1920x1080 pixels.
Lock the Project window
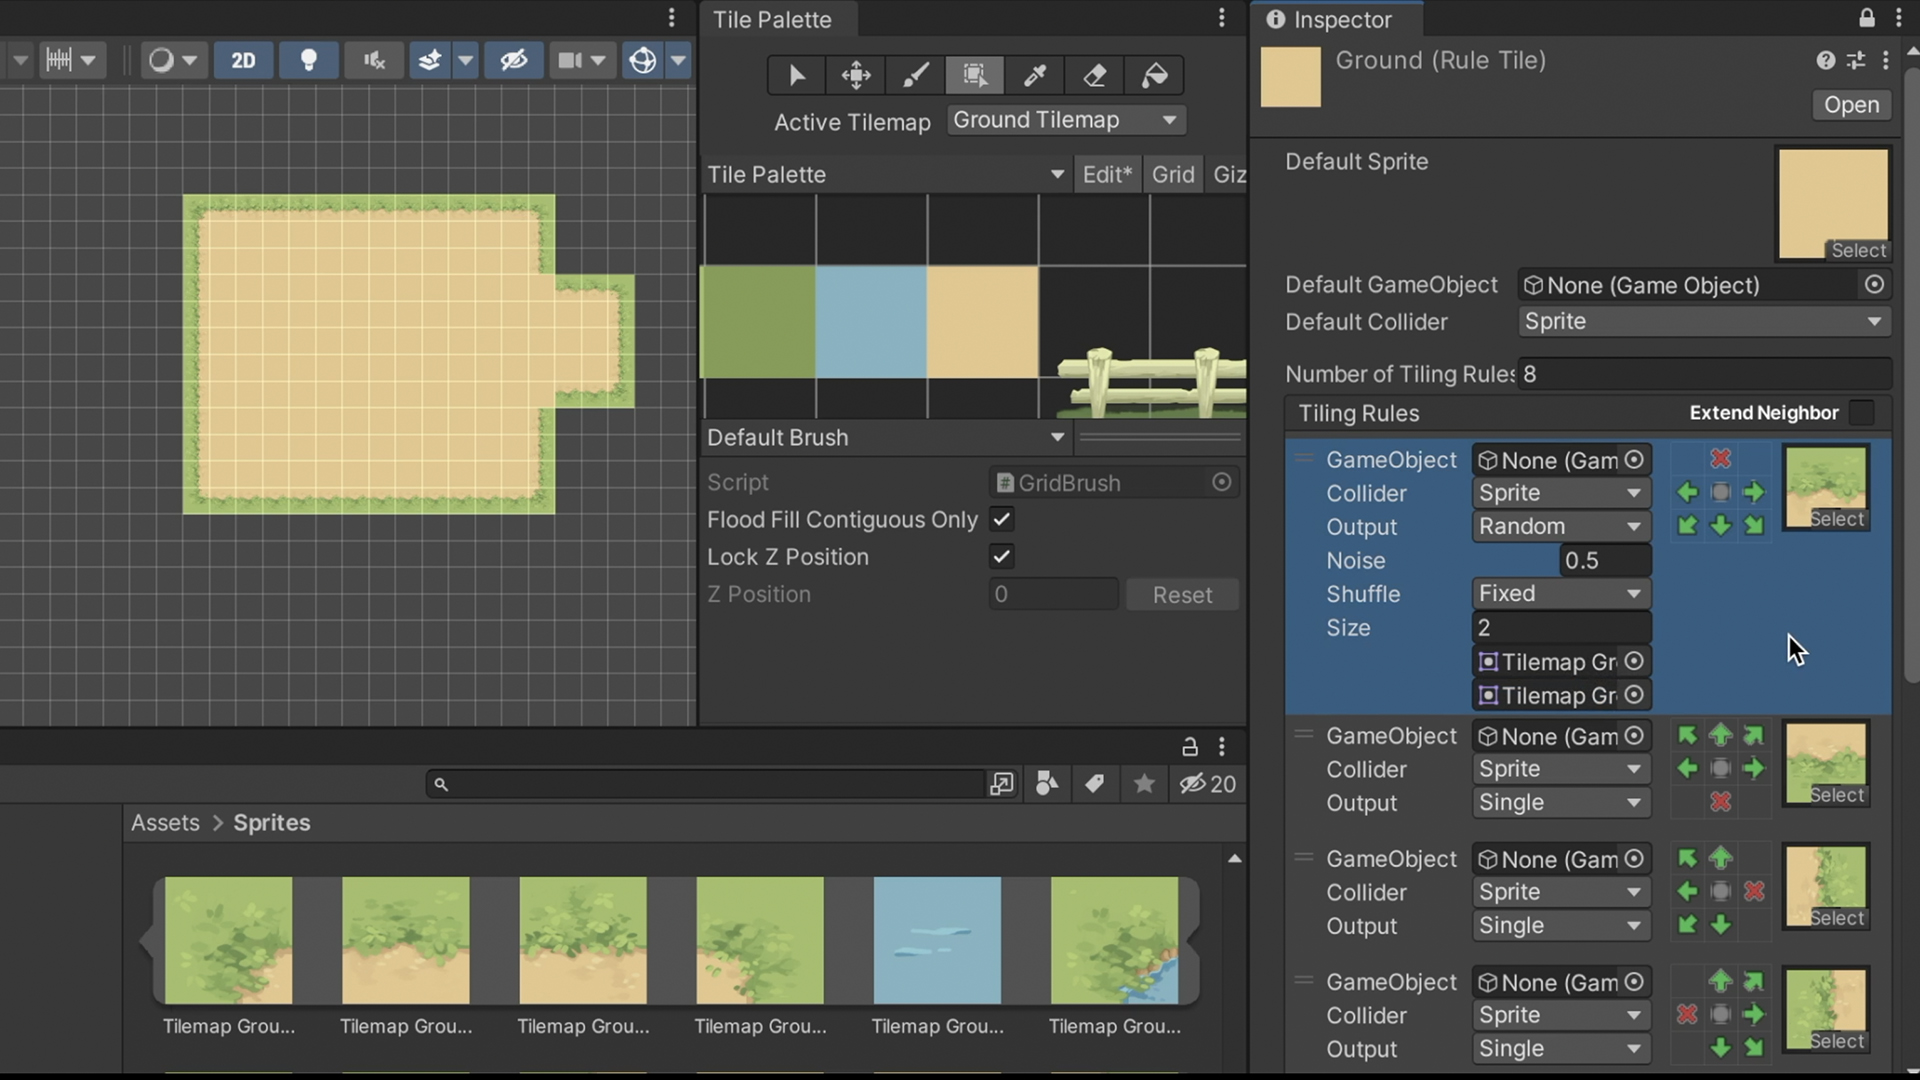tap(1189, 747)
